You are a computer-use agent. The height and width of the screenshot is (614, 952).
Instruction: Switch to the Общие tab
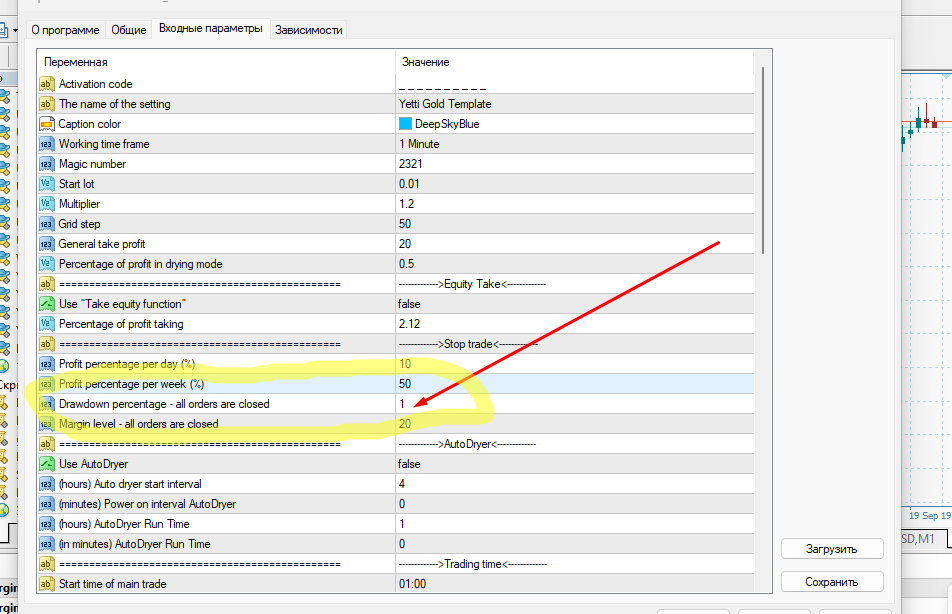[129, 30]
